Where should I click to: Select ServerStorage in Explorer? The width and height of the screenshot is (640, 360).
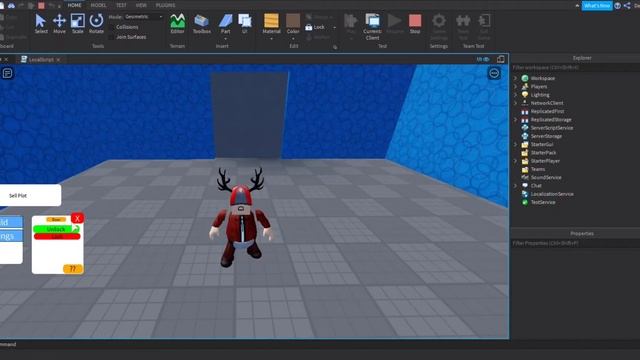point(546,136)
